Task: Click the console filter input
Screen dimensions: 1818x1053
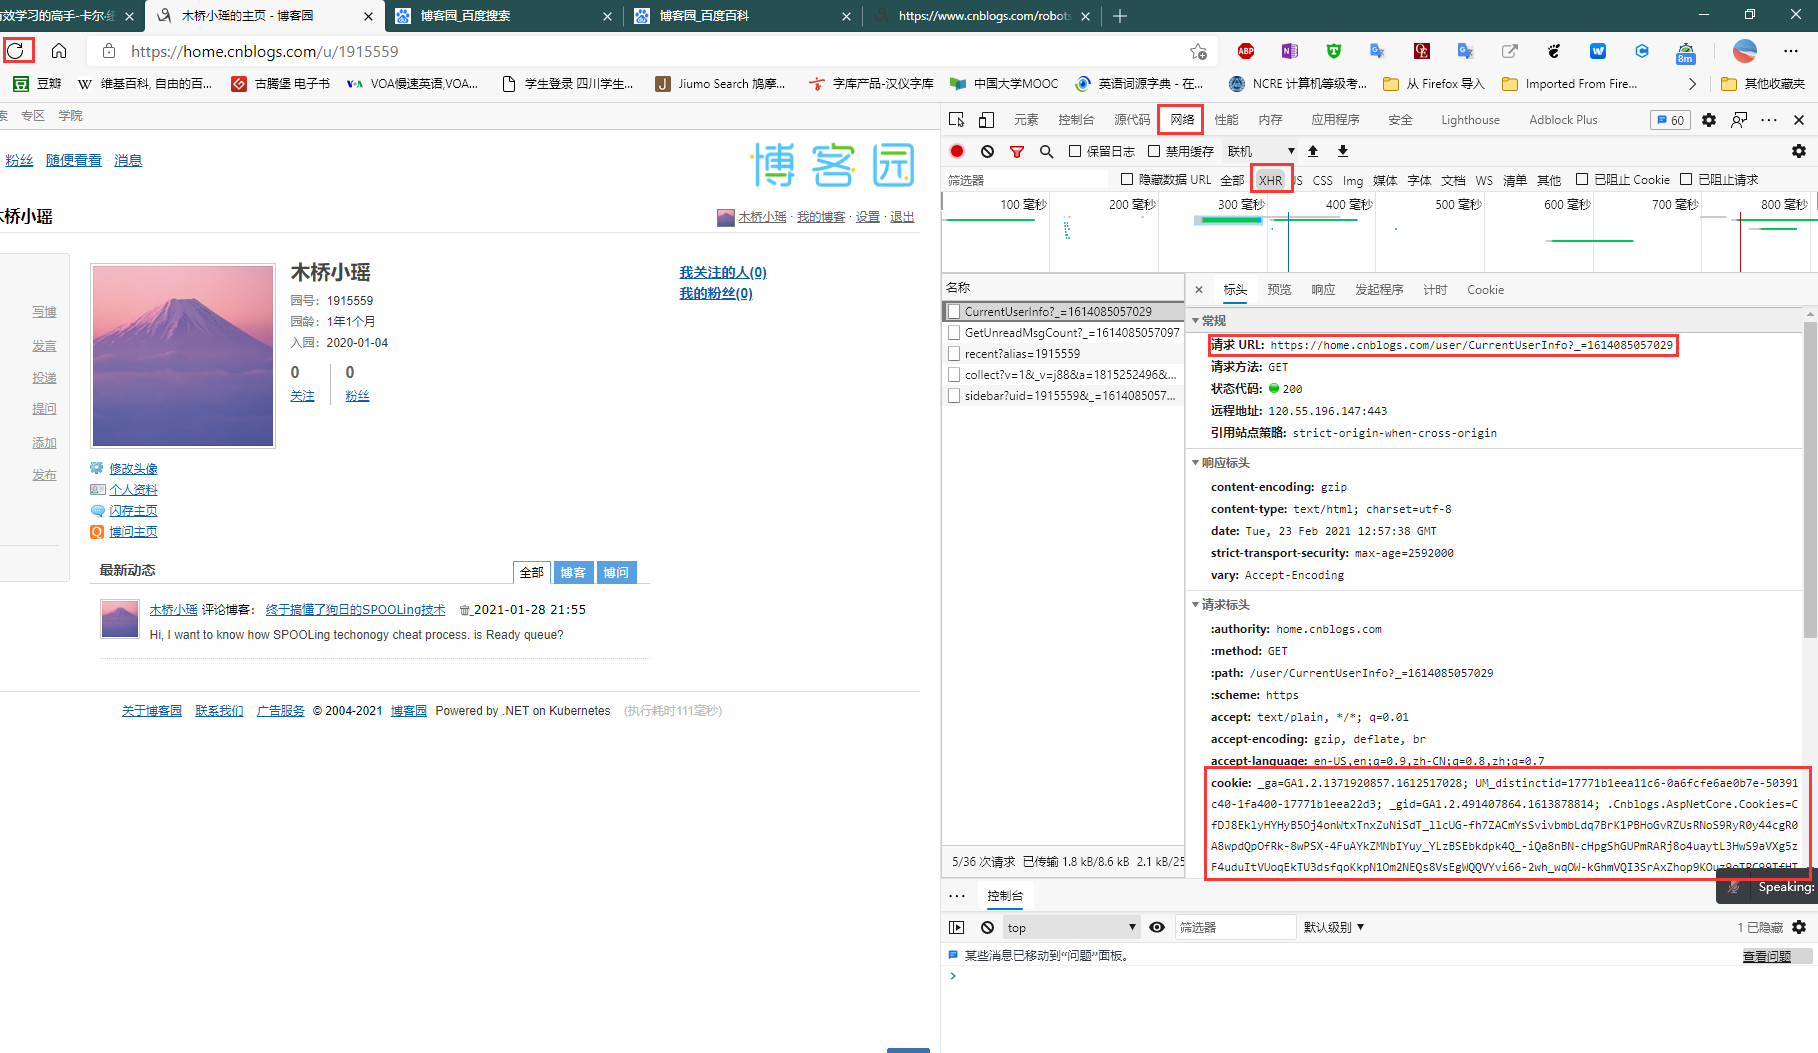Action: [x=1235, y=927]
